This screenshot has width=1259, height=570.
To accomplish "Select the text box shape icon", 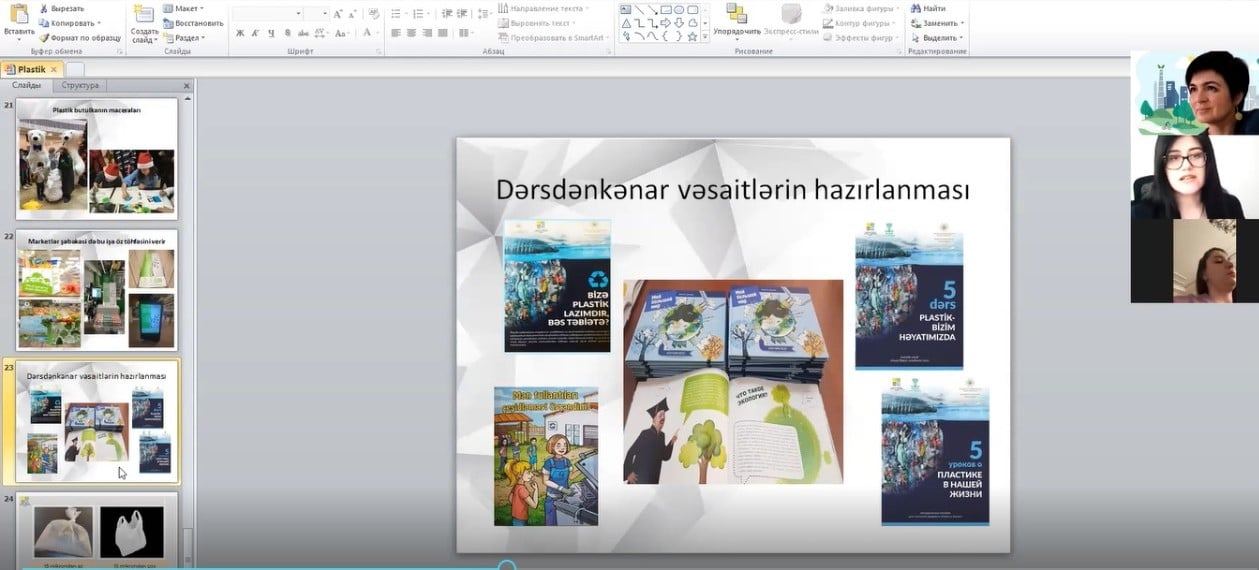I will pos(626,10).
